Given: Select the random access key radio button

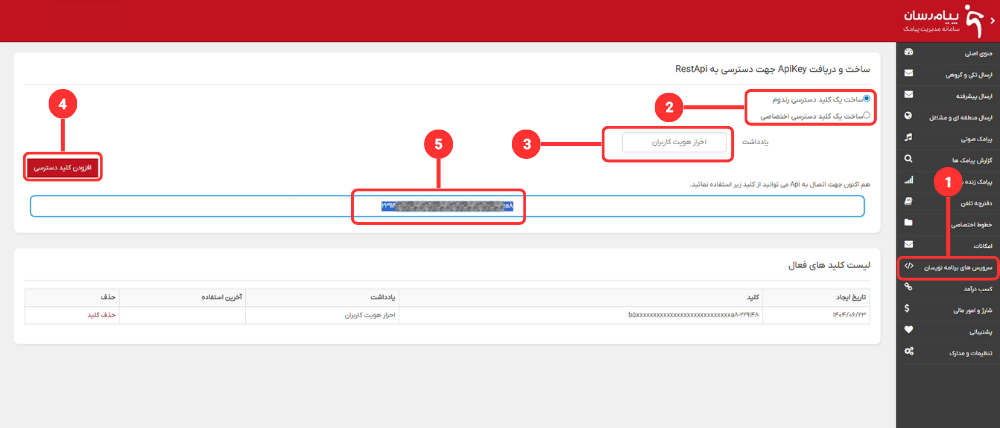Looking at the screenshot, I should pos(866,100).
